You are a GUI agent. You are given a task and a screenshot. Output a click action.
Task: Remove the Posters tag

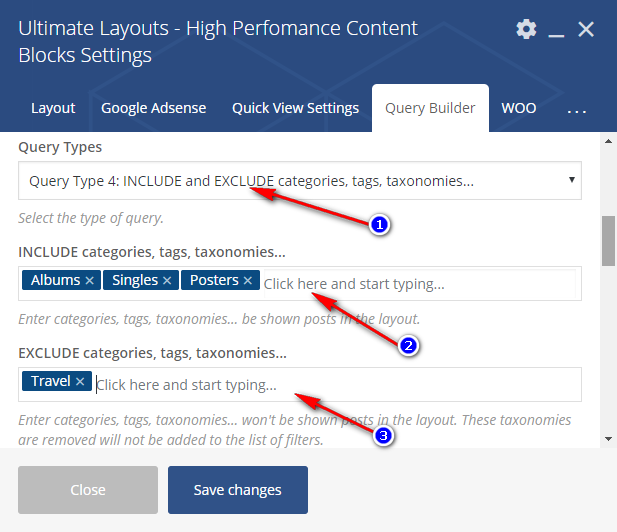pyautogui.click(x=248, y=281)
